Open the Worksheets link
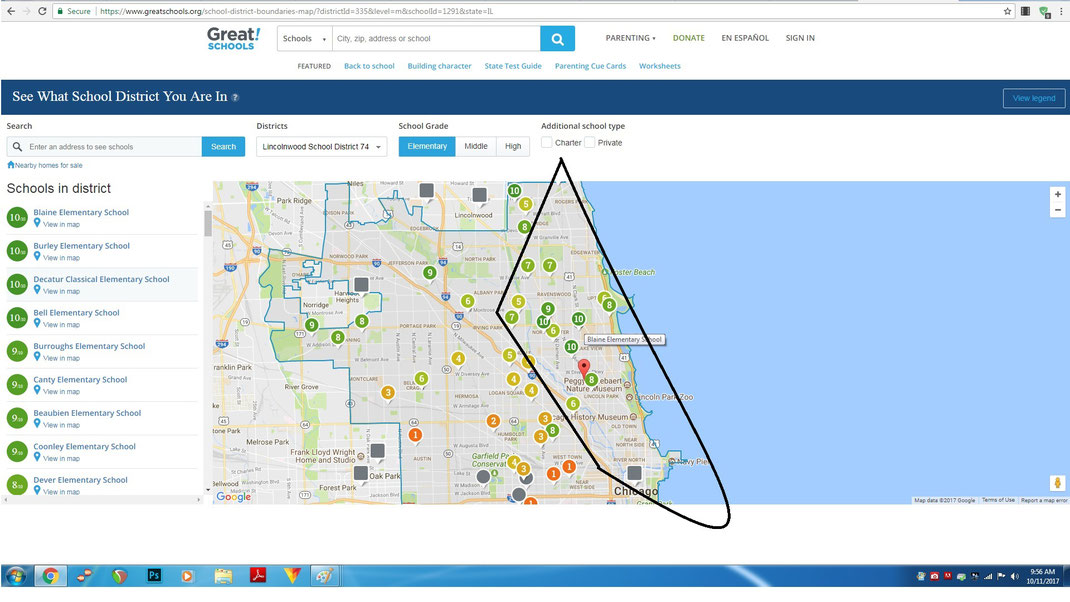Image resolution: width=1070 pixels, height=602 pixels. click(x=660, y=66)
